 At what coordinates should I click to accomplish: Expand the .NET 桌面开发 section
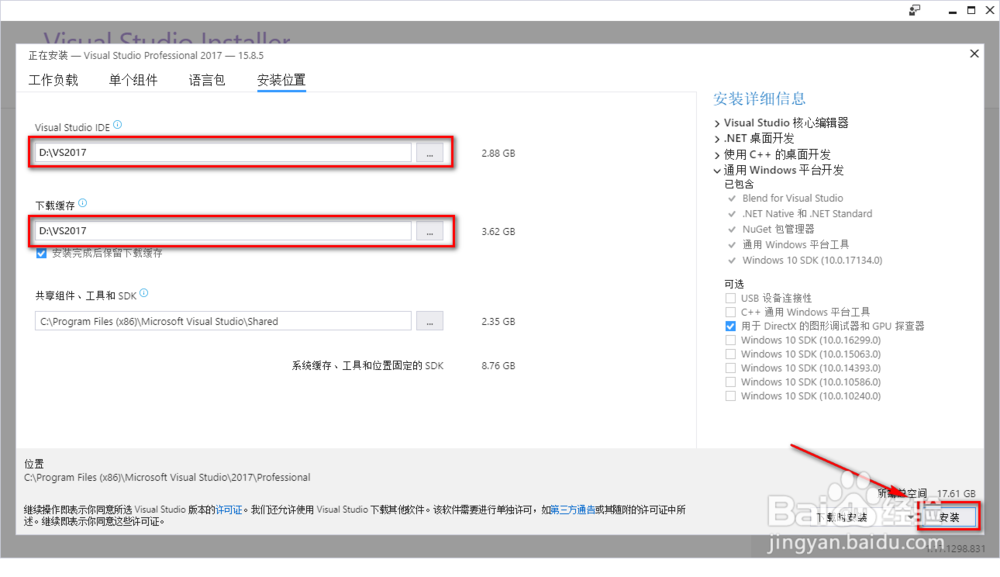tap(717, 139)
